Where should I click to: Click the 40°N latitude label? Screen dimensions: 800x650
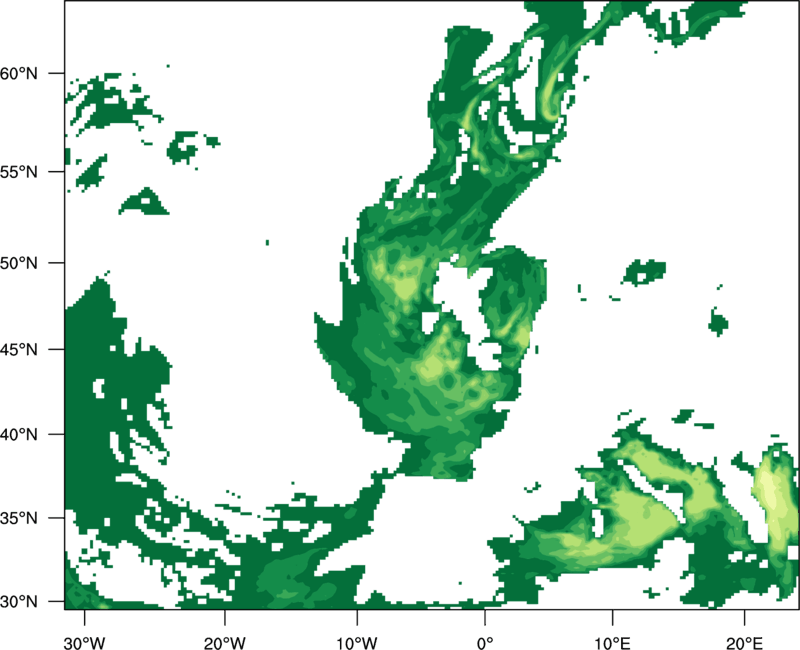(x=19, y=434)
